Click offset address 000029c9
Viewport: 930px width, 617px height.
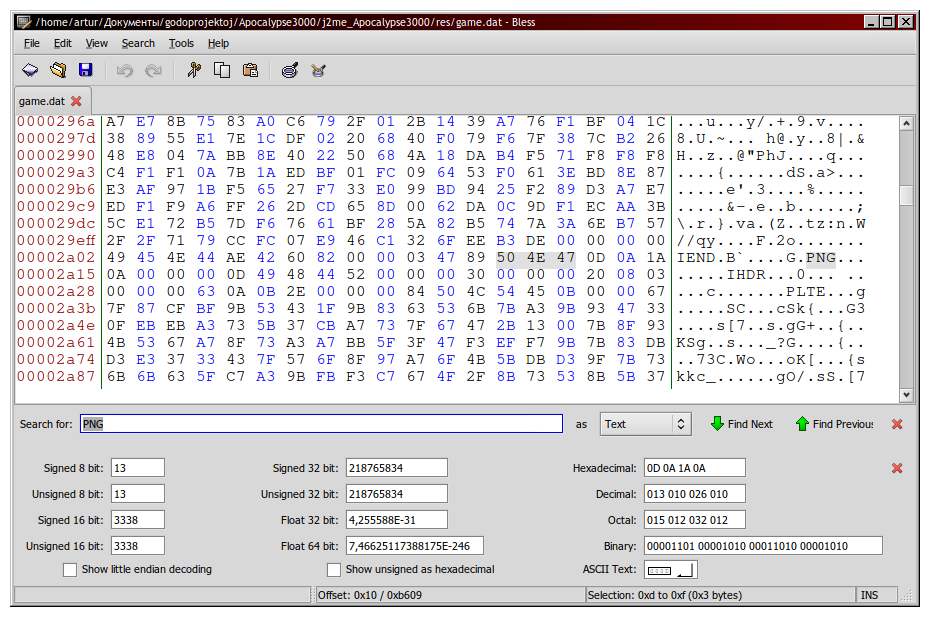point(56,206)
